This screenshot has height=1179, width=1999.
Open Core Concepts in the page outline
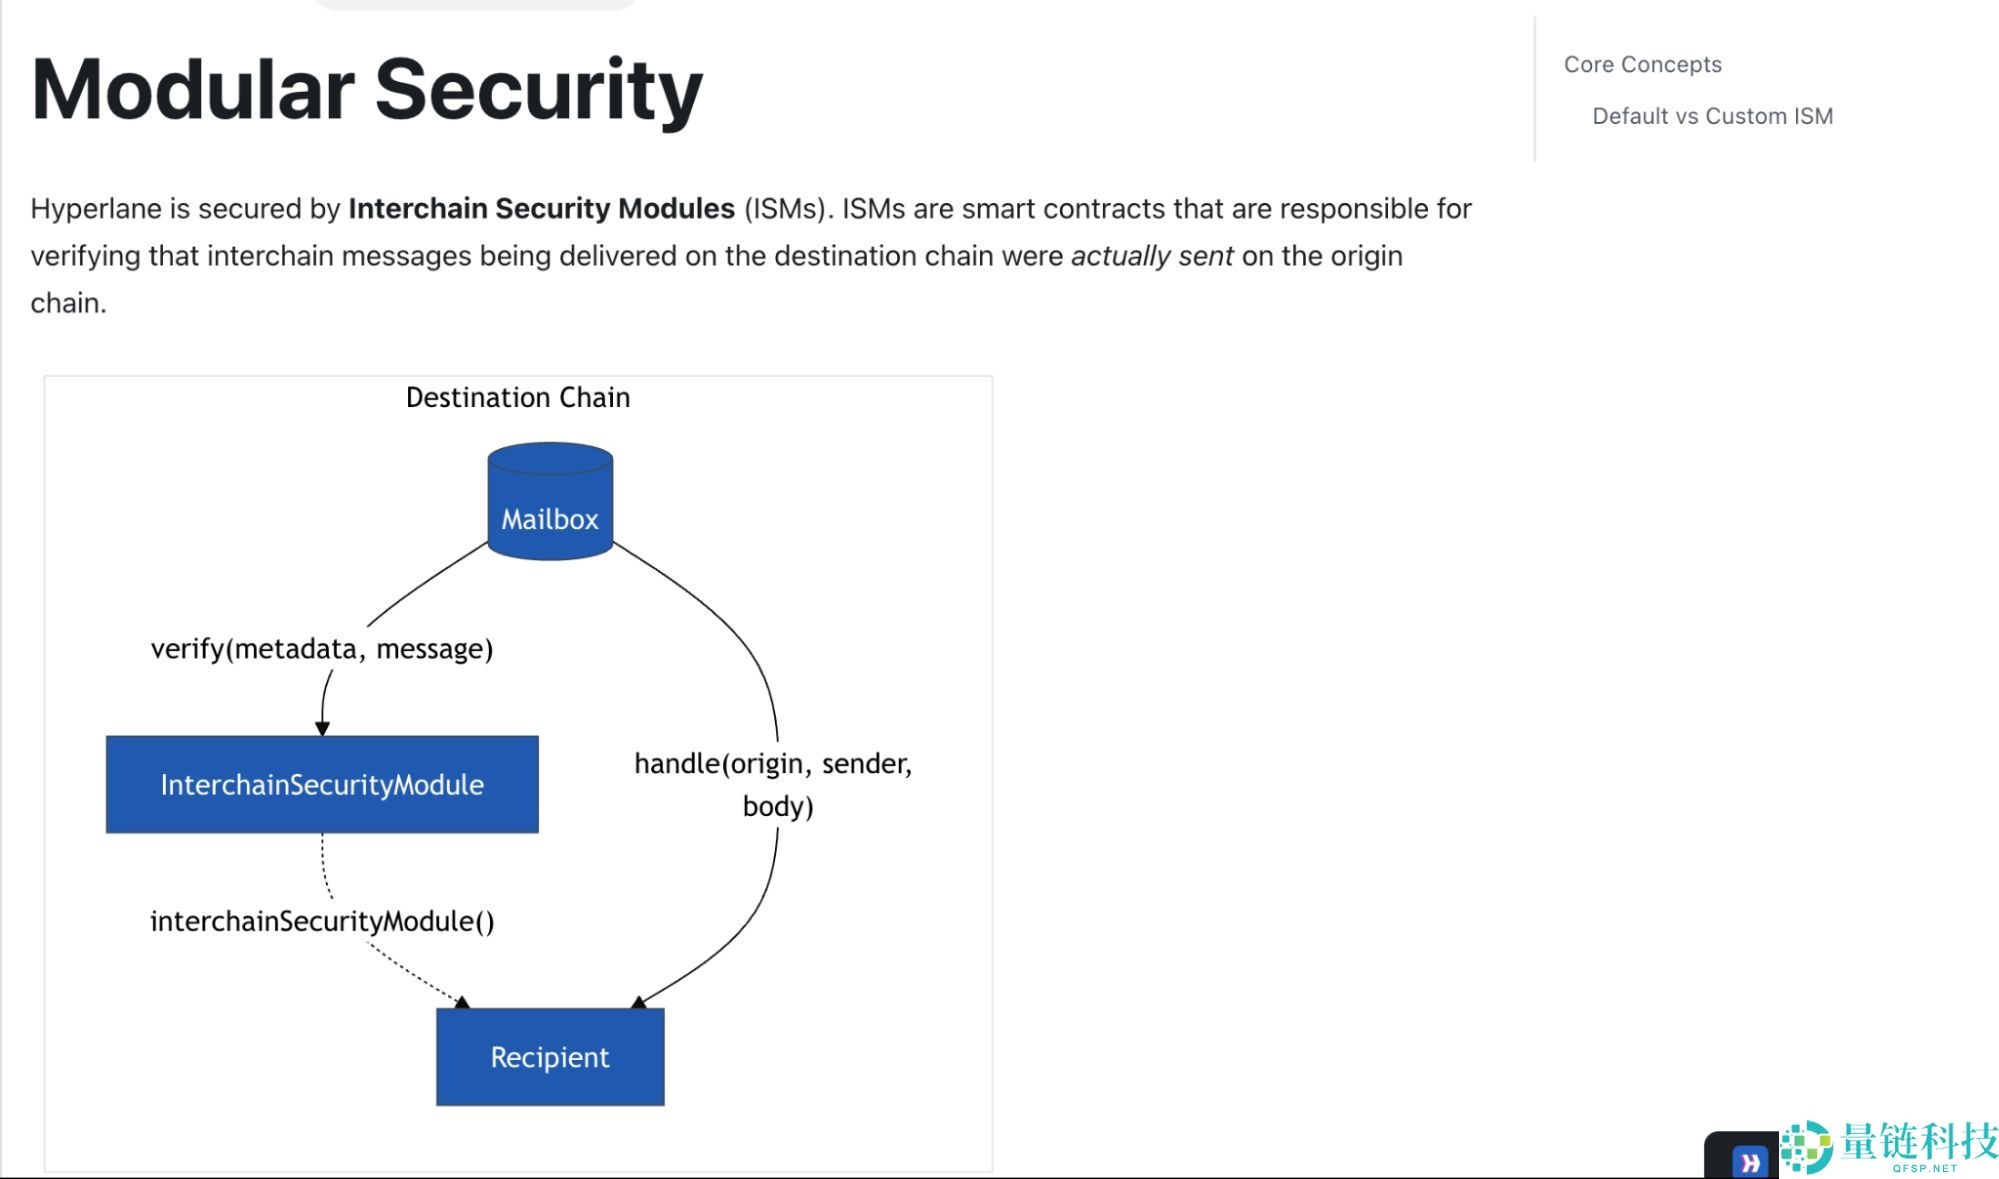pyautogui.click(x=1642, y=65)
